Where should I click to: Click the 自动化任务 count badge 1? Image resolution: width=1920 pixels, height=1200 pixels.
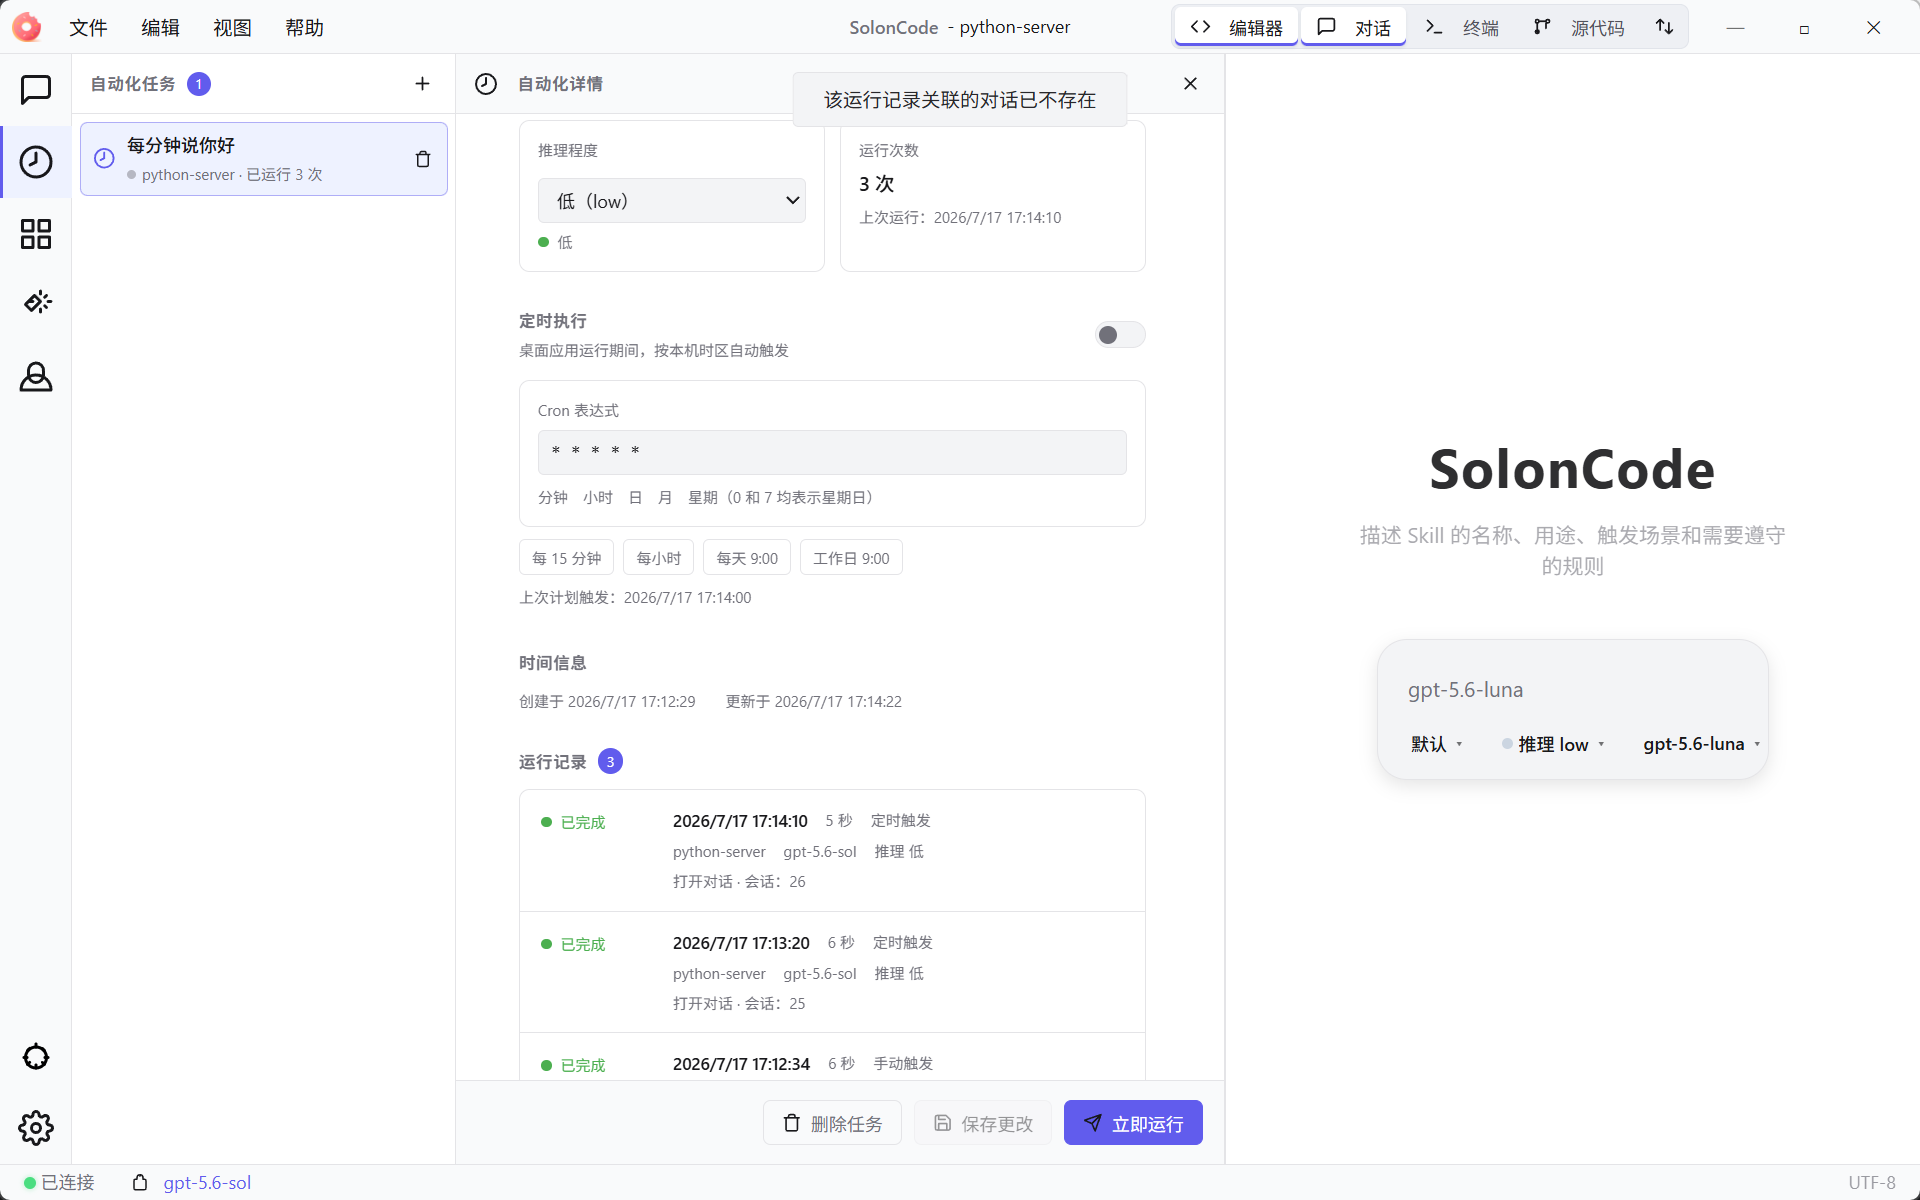pyautogui.click(x=199, y=84)
